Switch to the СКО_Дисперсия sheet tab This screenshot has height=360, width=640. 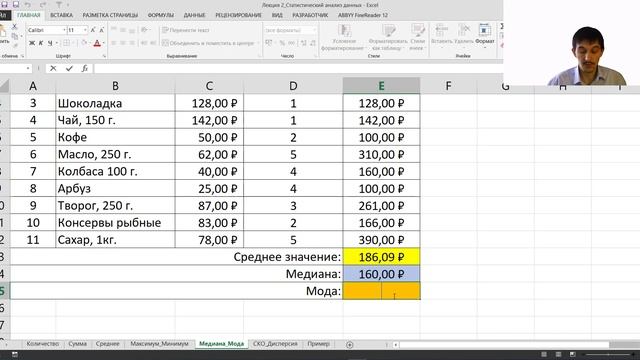(x=275, y=344)
